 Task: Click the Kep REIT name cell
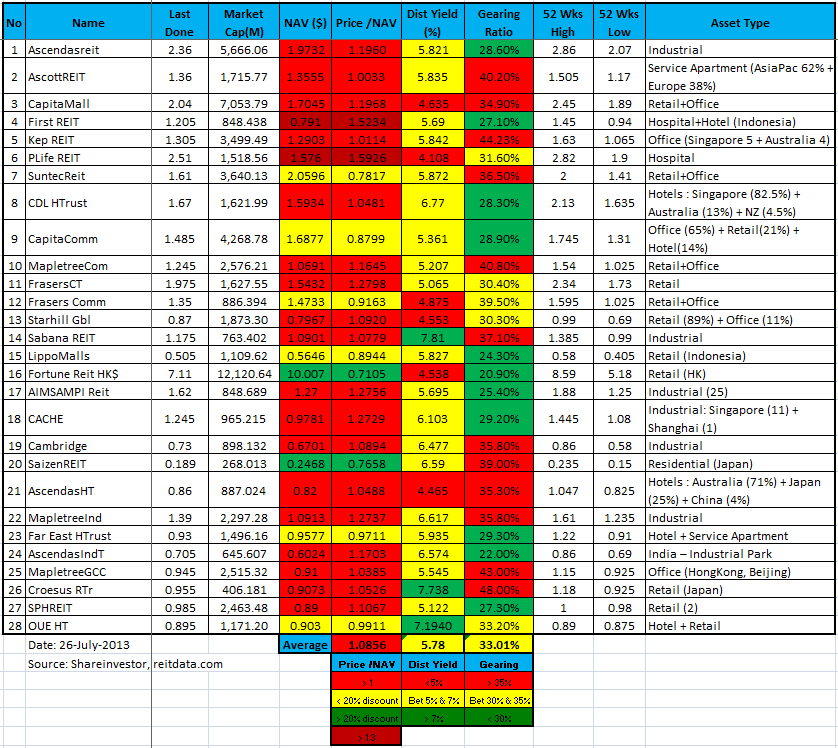coord(88,140)
